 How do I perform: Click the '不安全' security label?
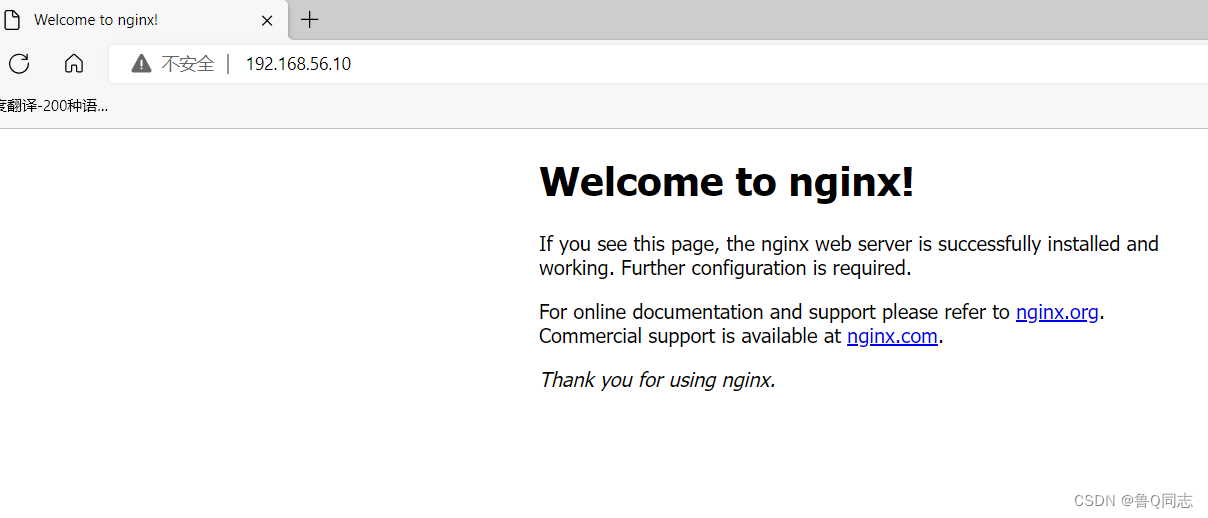tap(188, 64)
